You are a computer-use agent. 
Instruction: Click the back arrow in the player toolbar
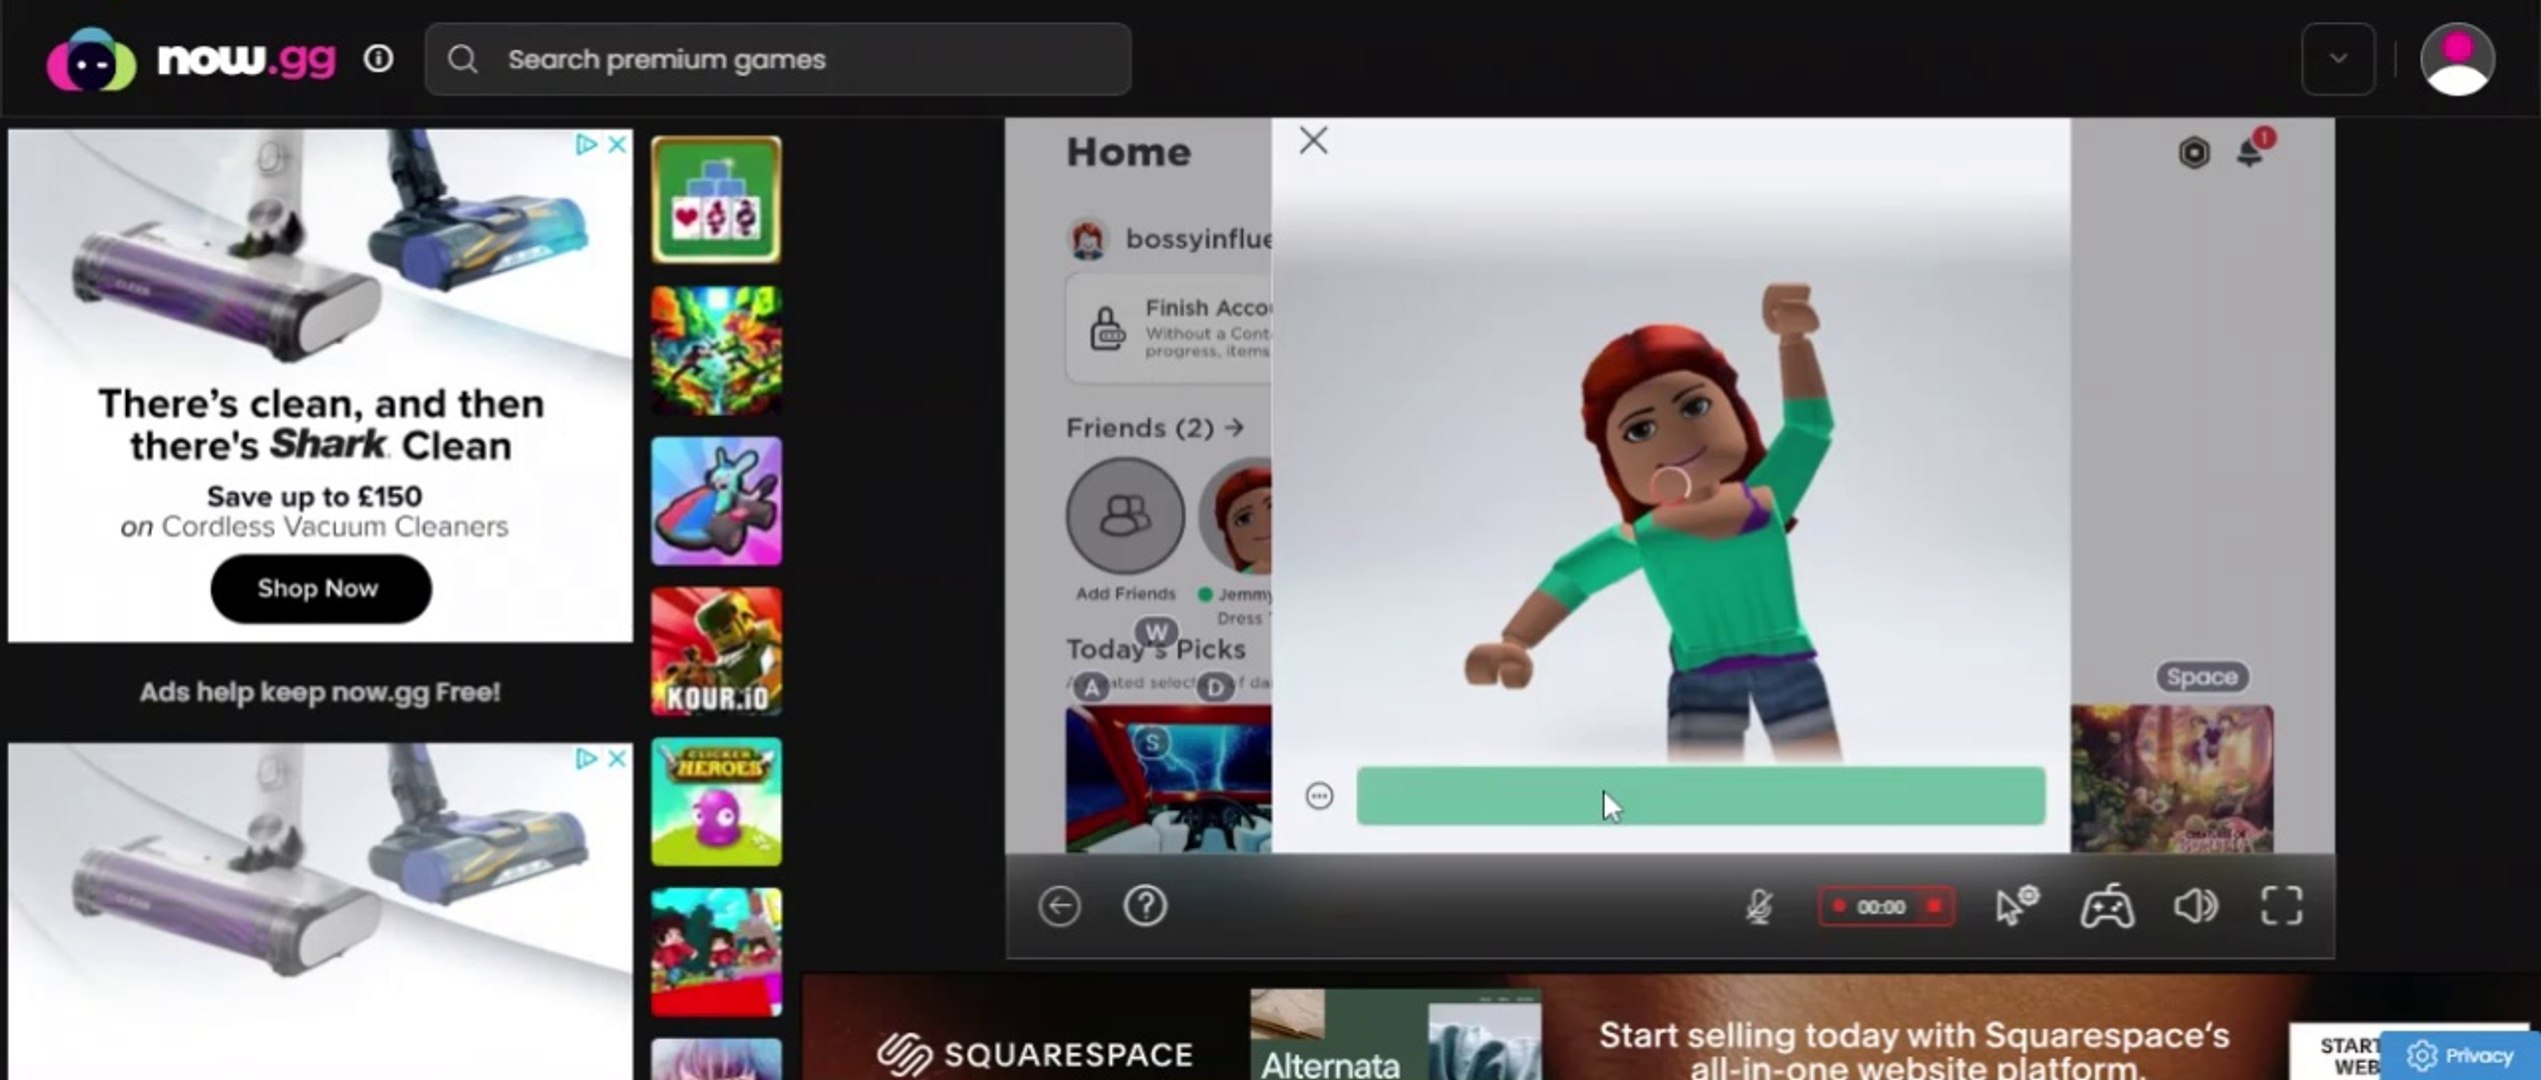click(1059, 906)
